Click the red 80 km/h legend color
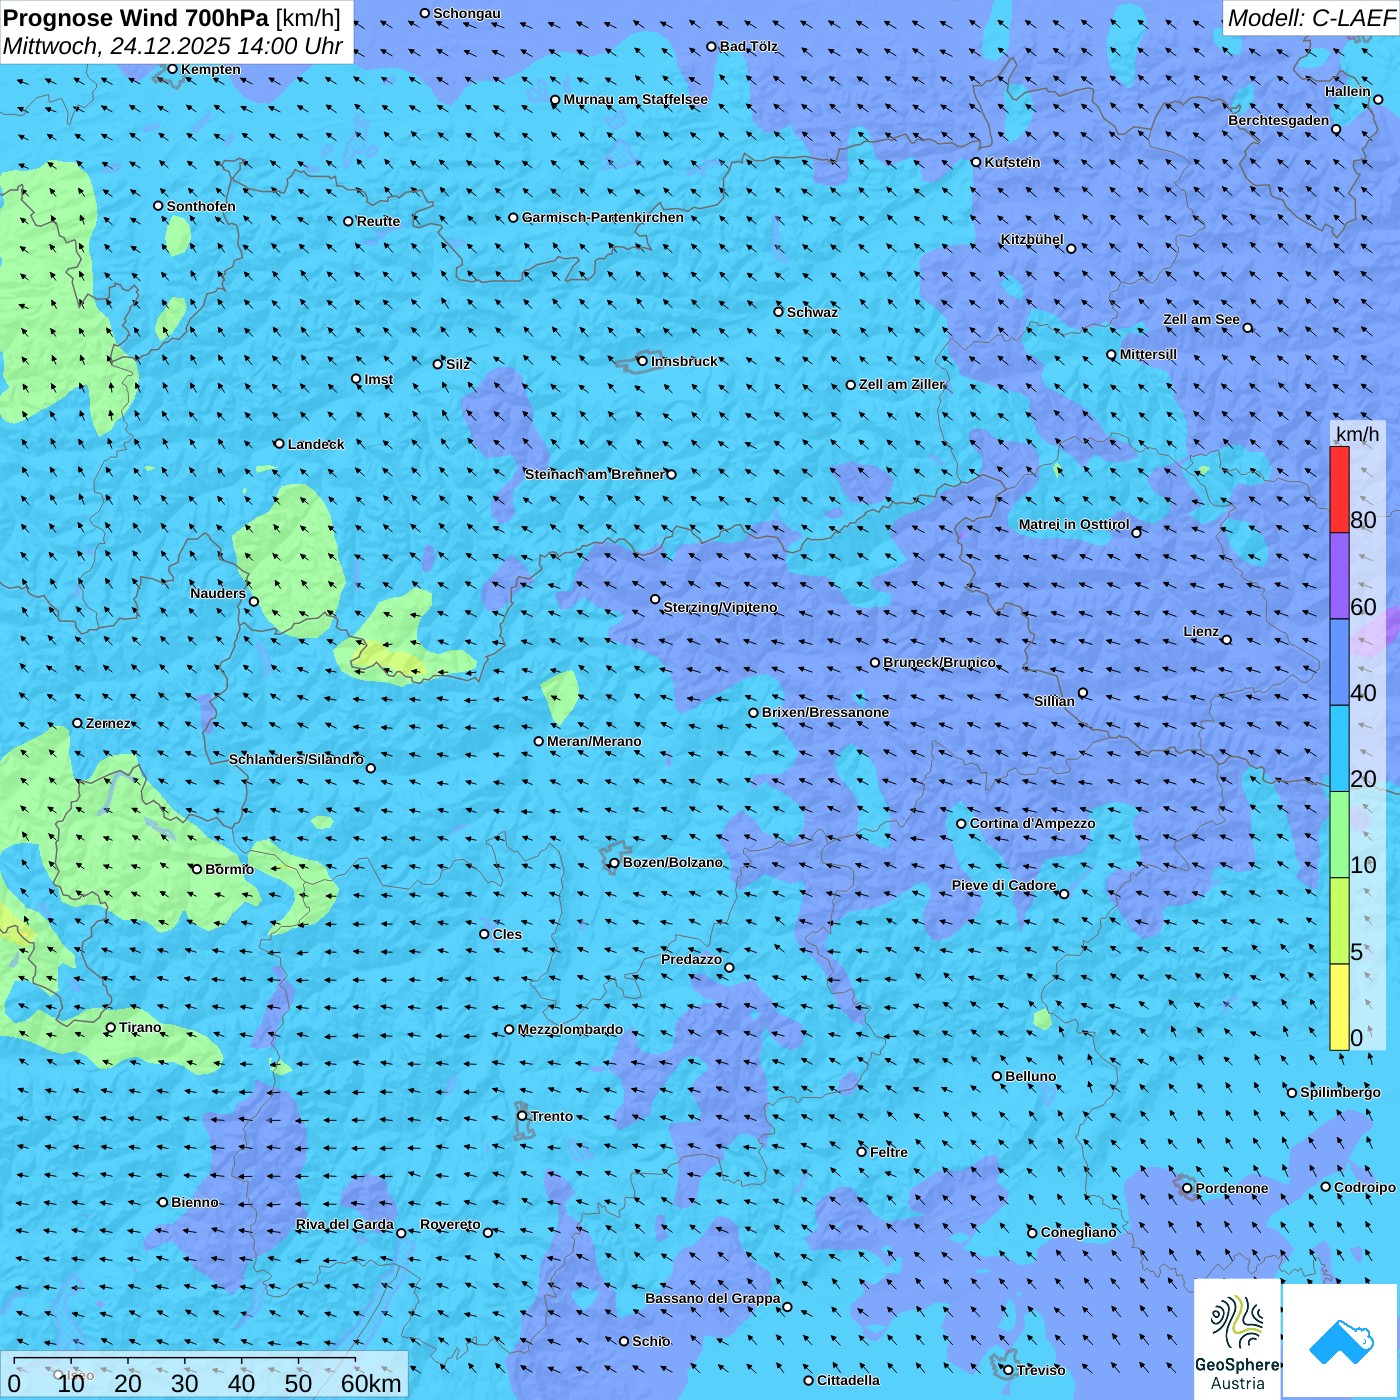Viewport: 1400px width, 1400px height. pos(1339,489)
